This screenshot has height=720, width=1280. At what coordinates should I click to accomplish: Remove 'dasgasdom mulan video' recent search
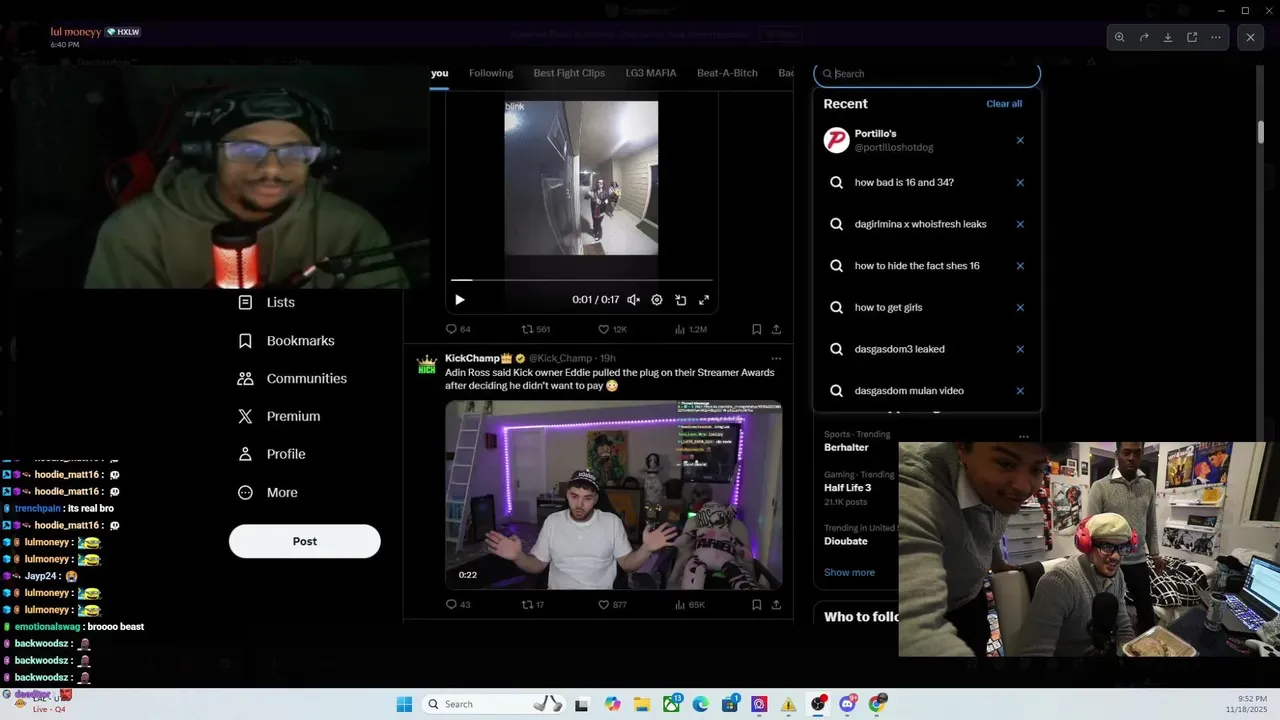[1020, 391]
